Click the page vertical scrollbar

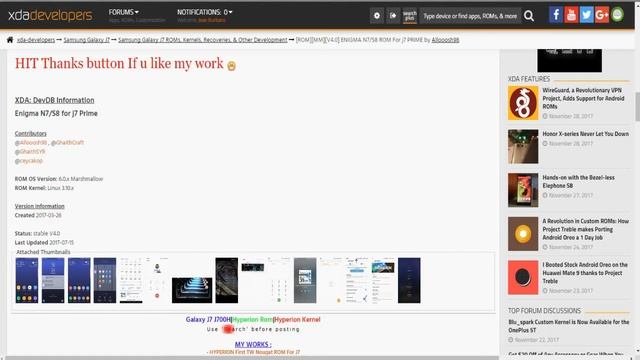point(637,107)
